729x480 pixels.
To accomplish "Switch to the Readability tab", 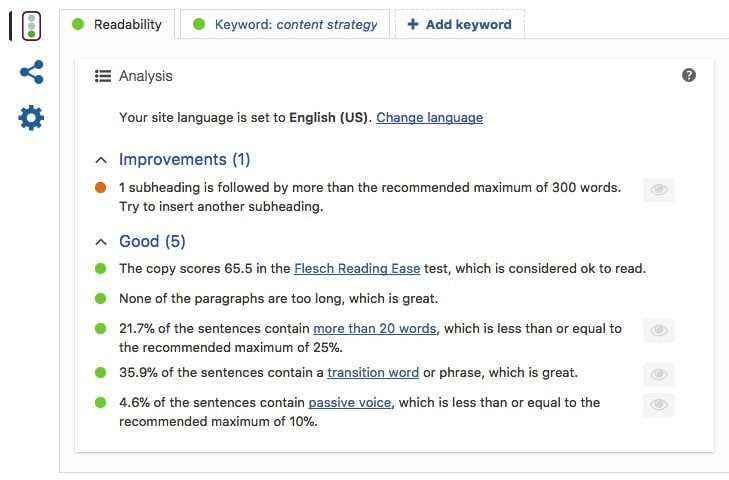I will (x=117, y=24).
